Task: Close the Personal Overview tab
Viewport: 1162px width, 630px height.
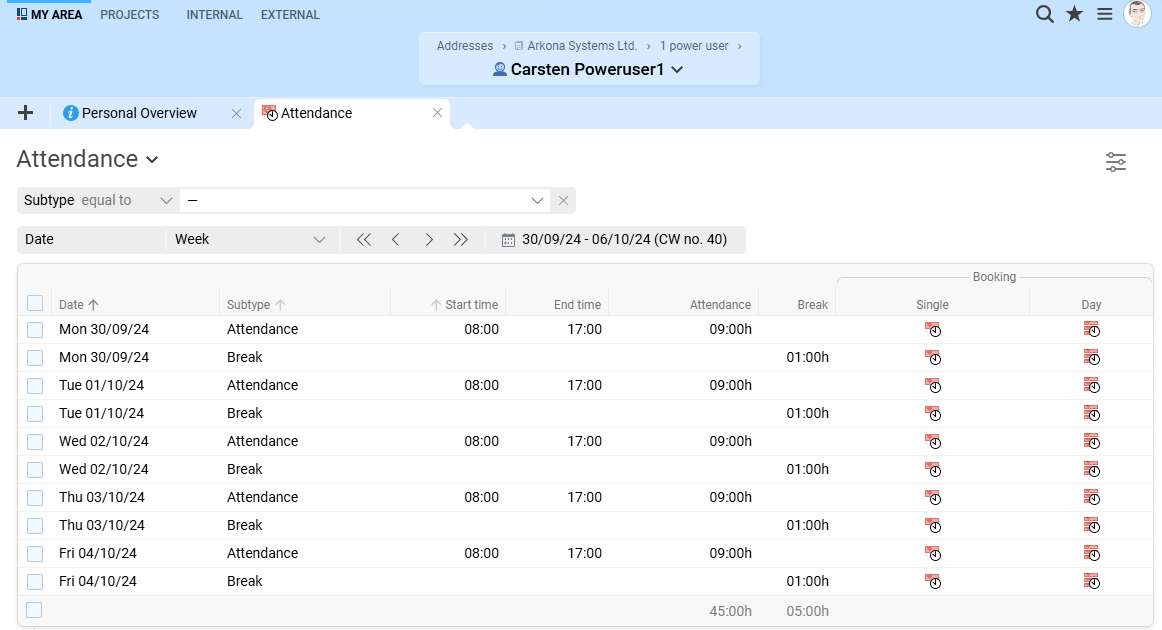Action: [x=236, y=113]
